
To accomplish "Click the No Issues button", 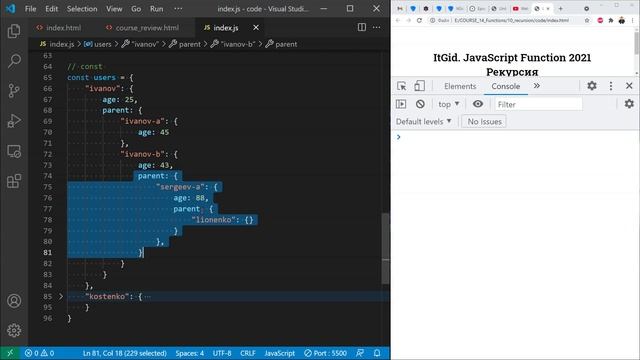I will (x=484, y=122).
